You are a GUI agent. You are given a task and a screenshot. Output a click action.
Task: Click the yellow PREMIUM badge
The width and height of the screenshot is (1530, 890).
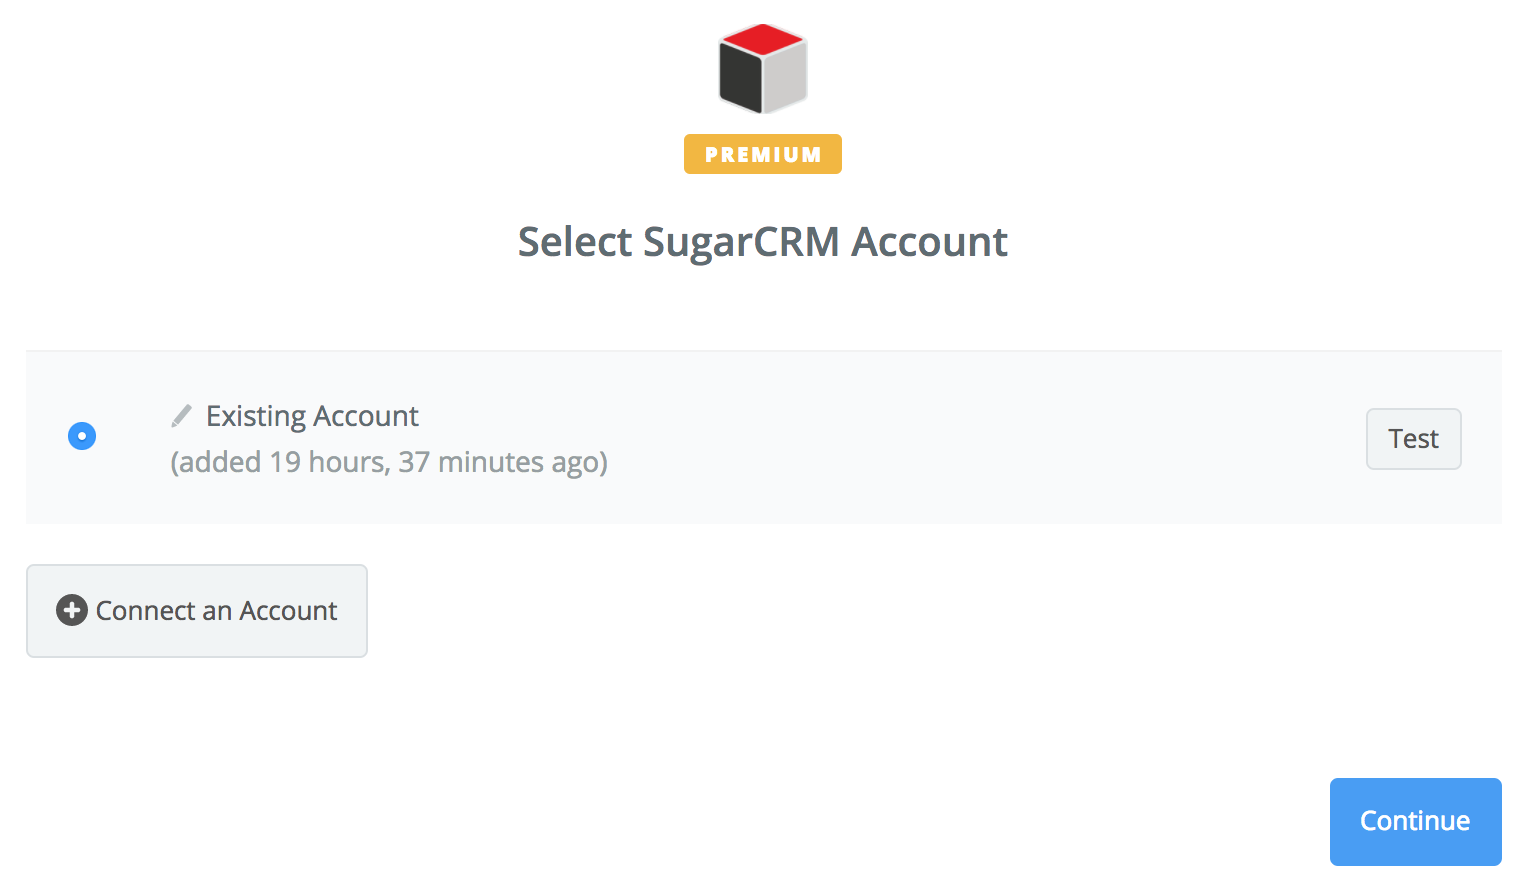(763, 154)
